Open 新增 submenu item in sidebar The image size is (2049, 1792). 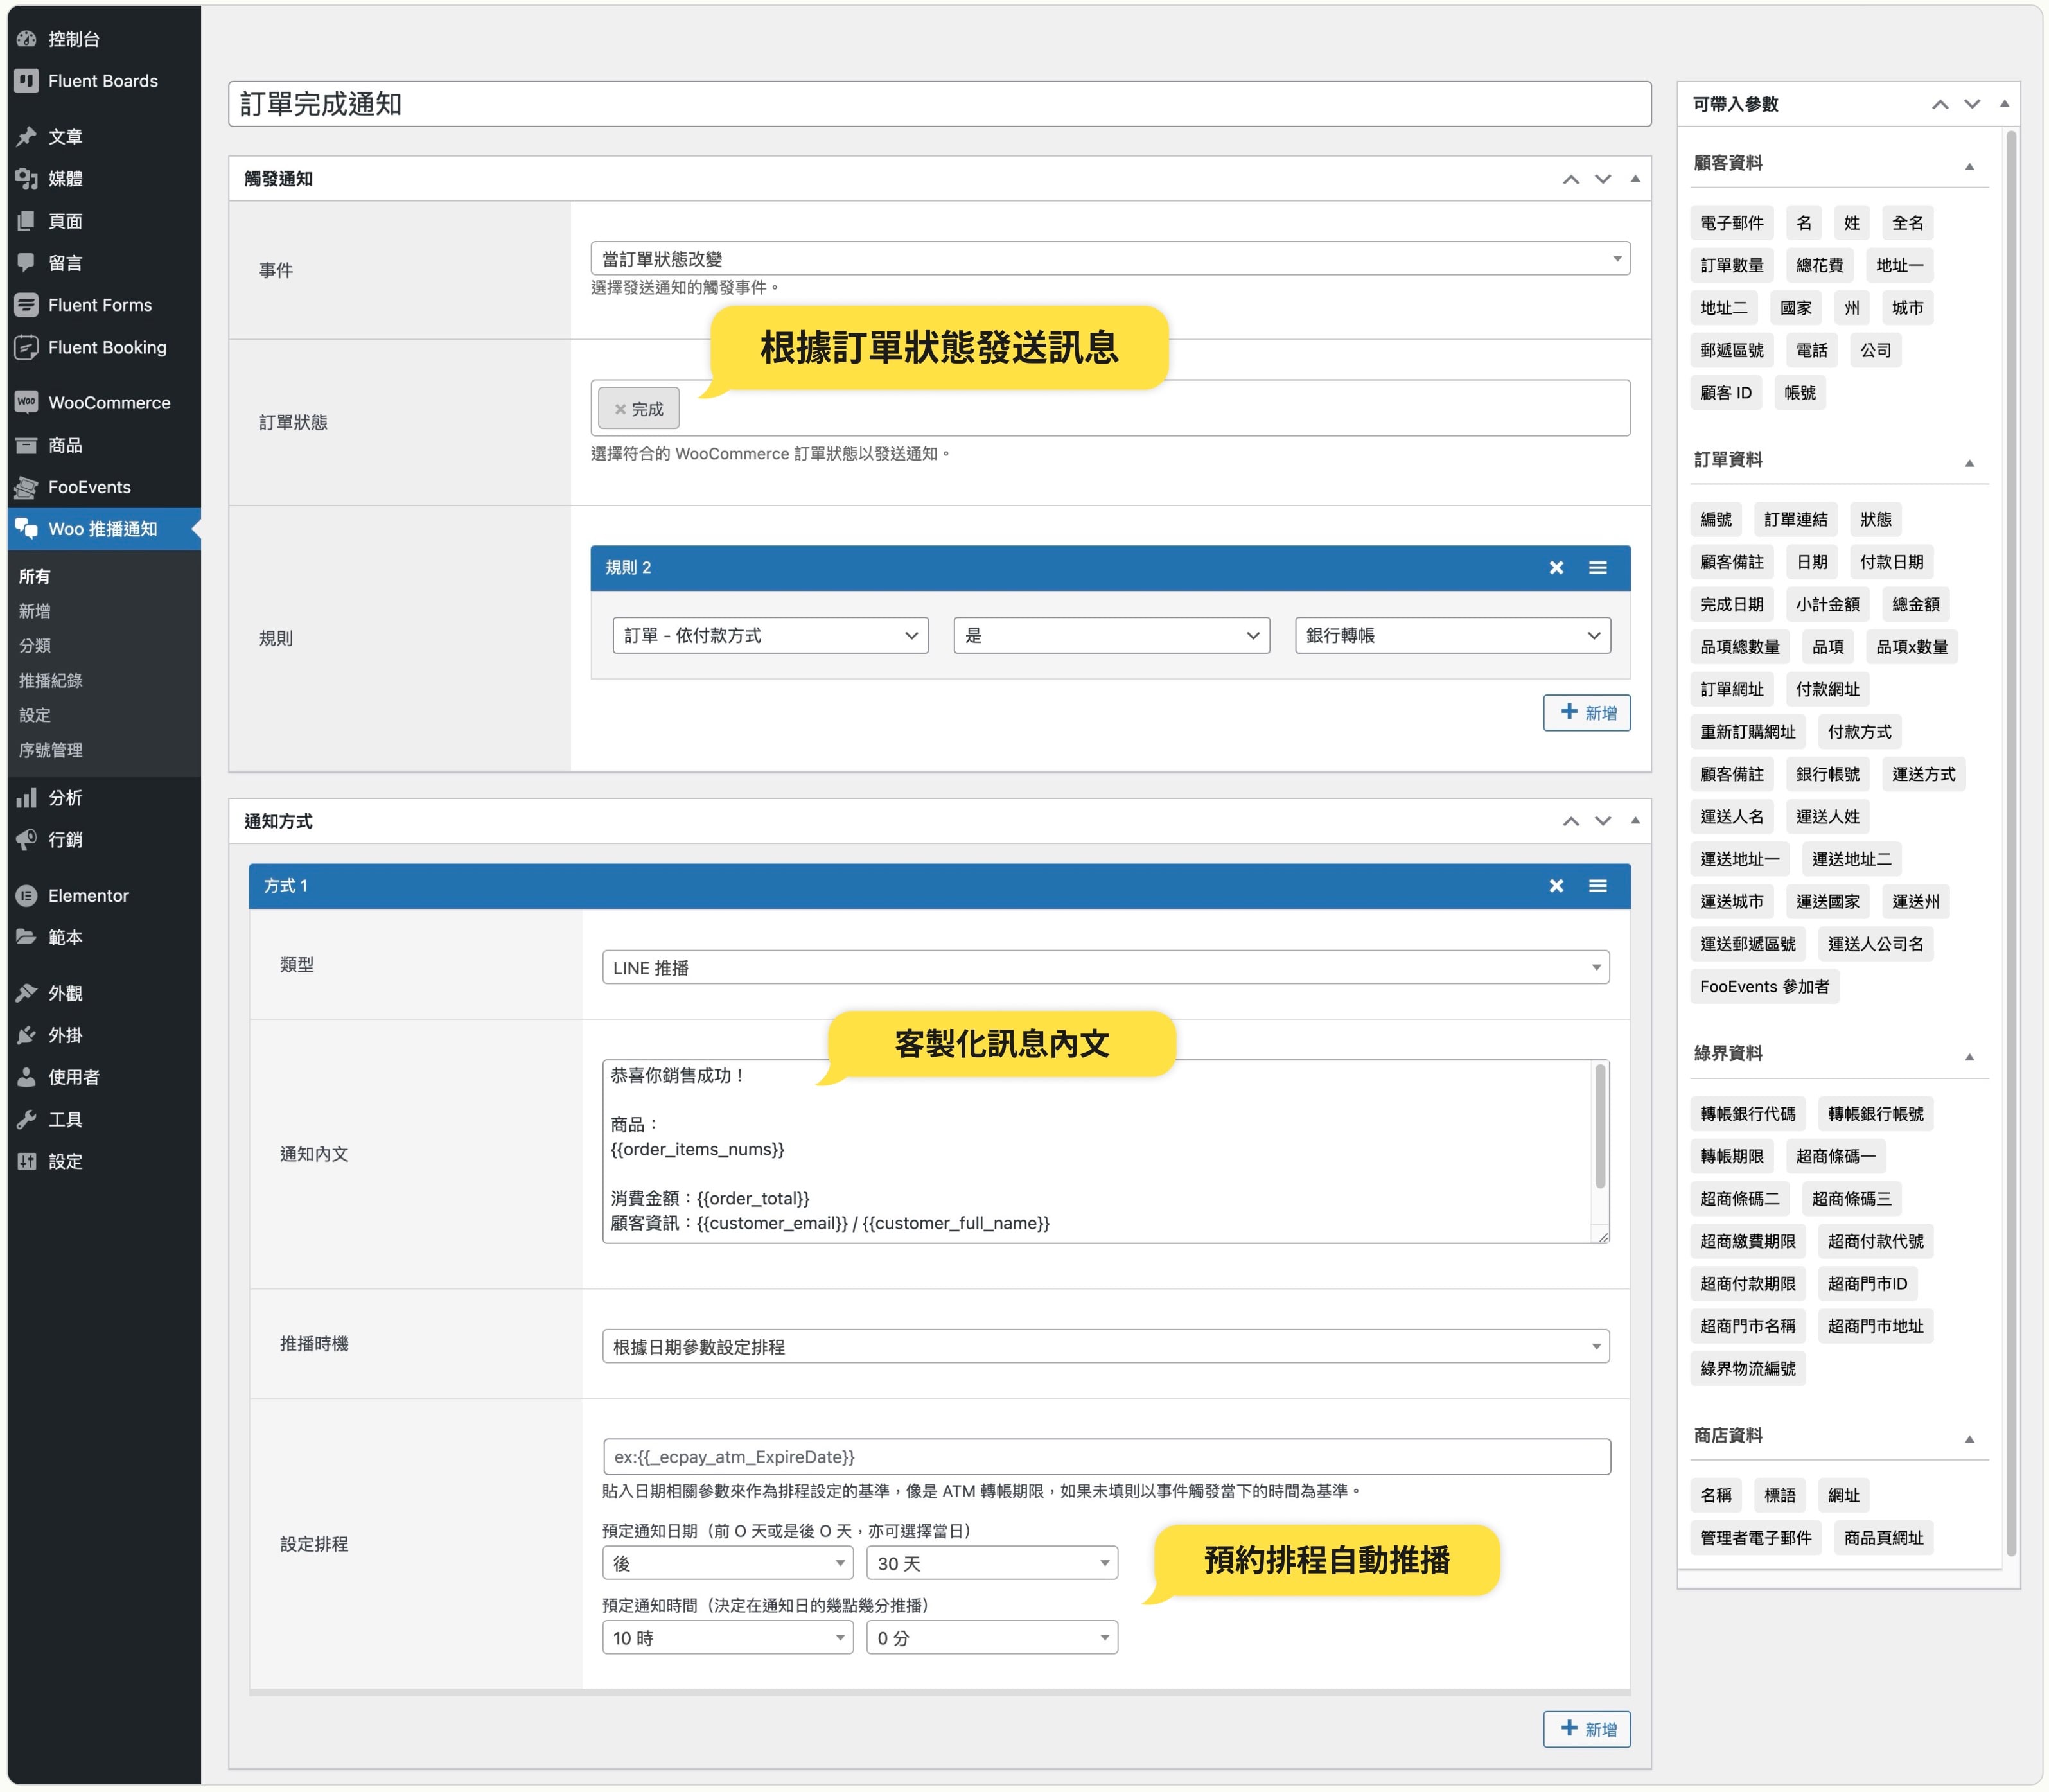[x=34, y=611]
